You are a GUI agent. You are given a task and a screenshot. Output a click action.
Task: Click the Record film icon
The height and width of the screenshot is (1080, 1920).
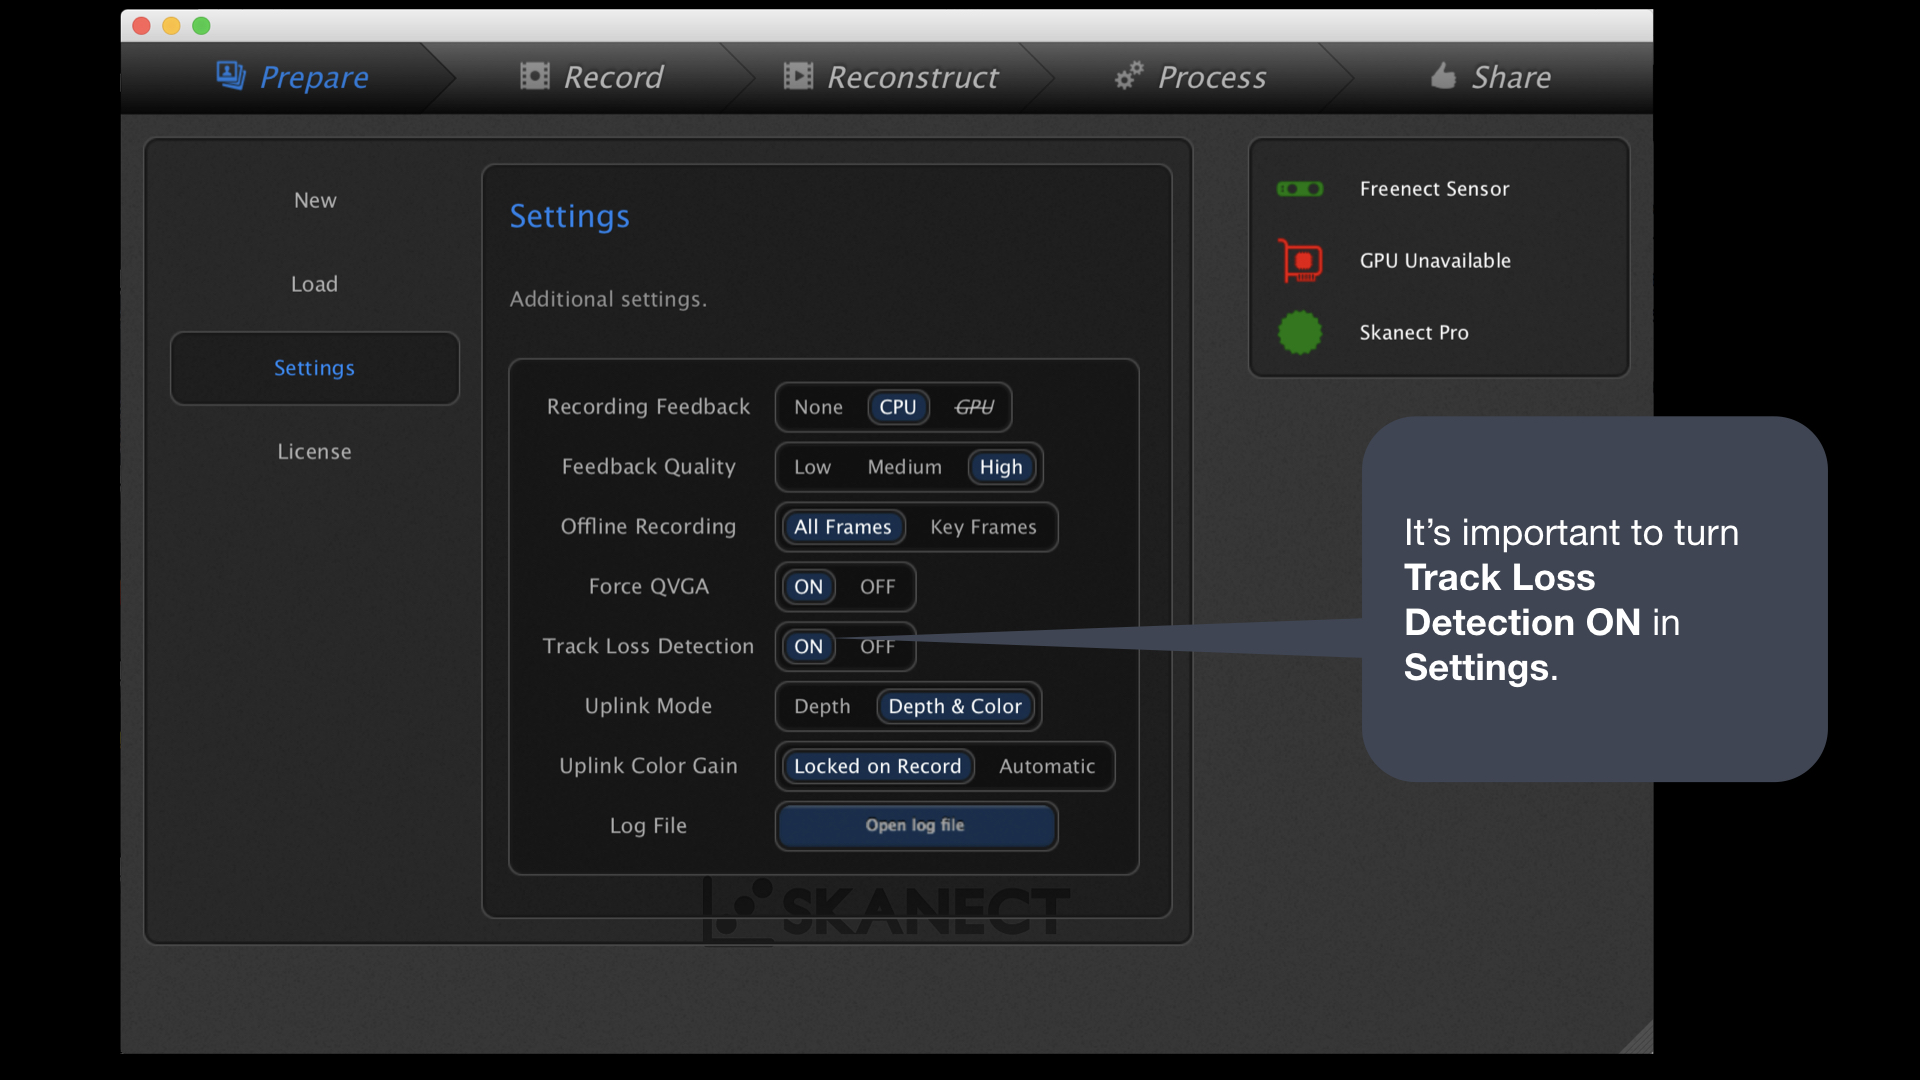pyautogui.click(x=535, y=76)
